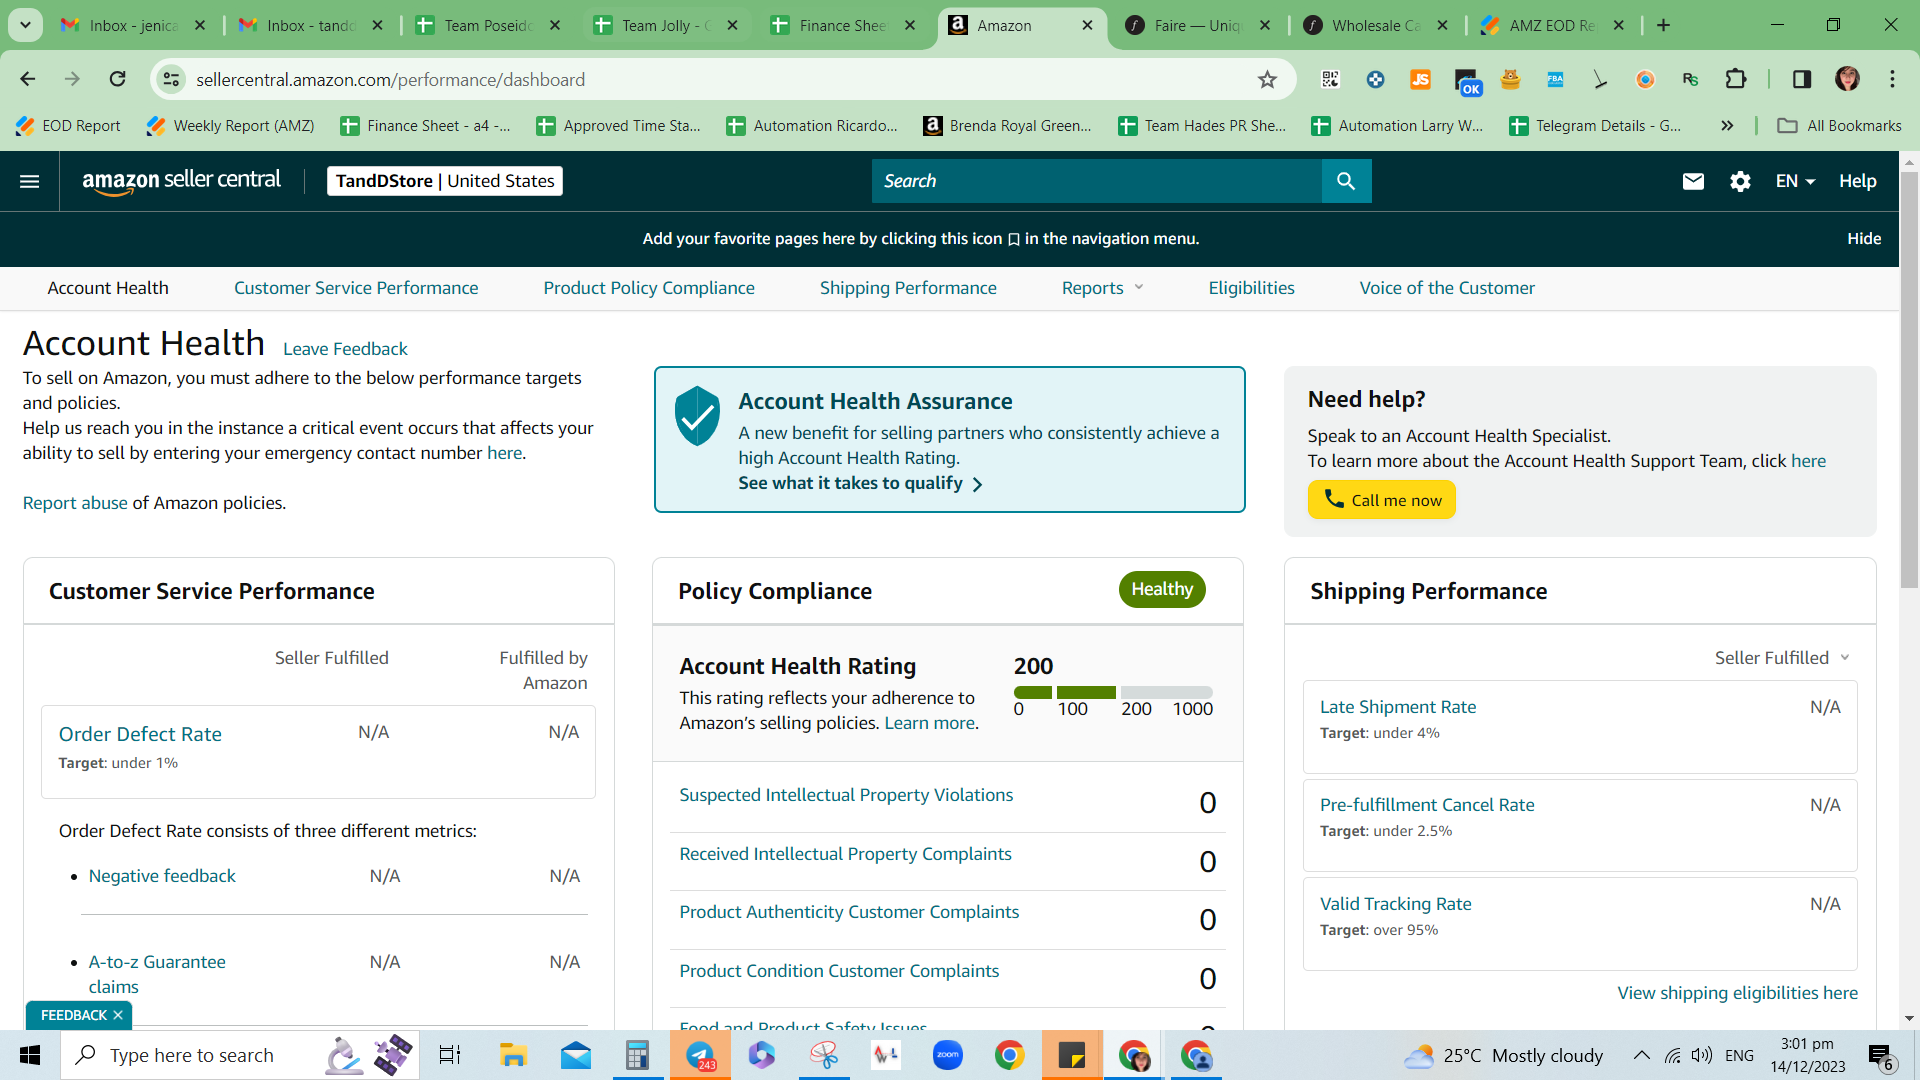1920x1080 pixels.
Task: Open the Calculator app in the taskbar
Action: click(637, 1055)
